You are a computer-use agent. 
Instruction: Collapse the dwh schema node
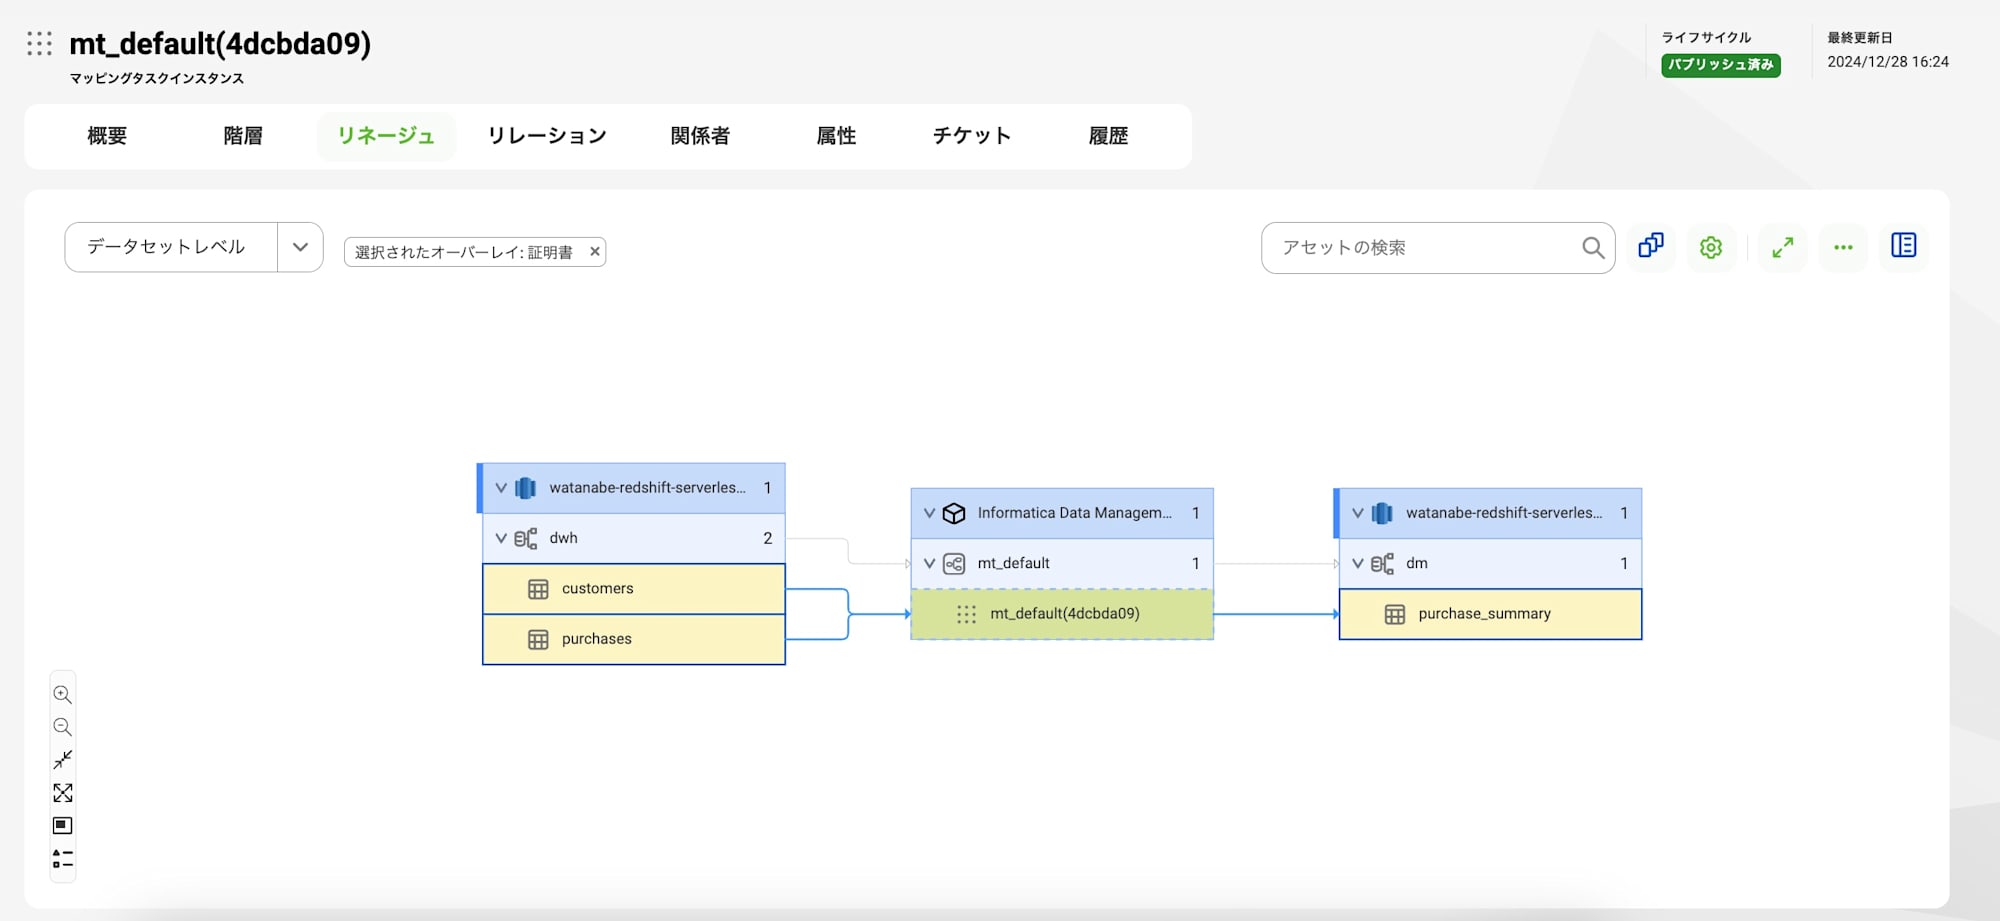pos(501,538)
